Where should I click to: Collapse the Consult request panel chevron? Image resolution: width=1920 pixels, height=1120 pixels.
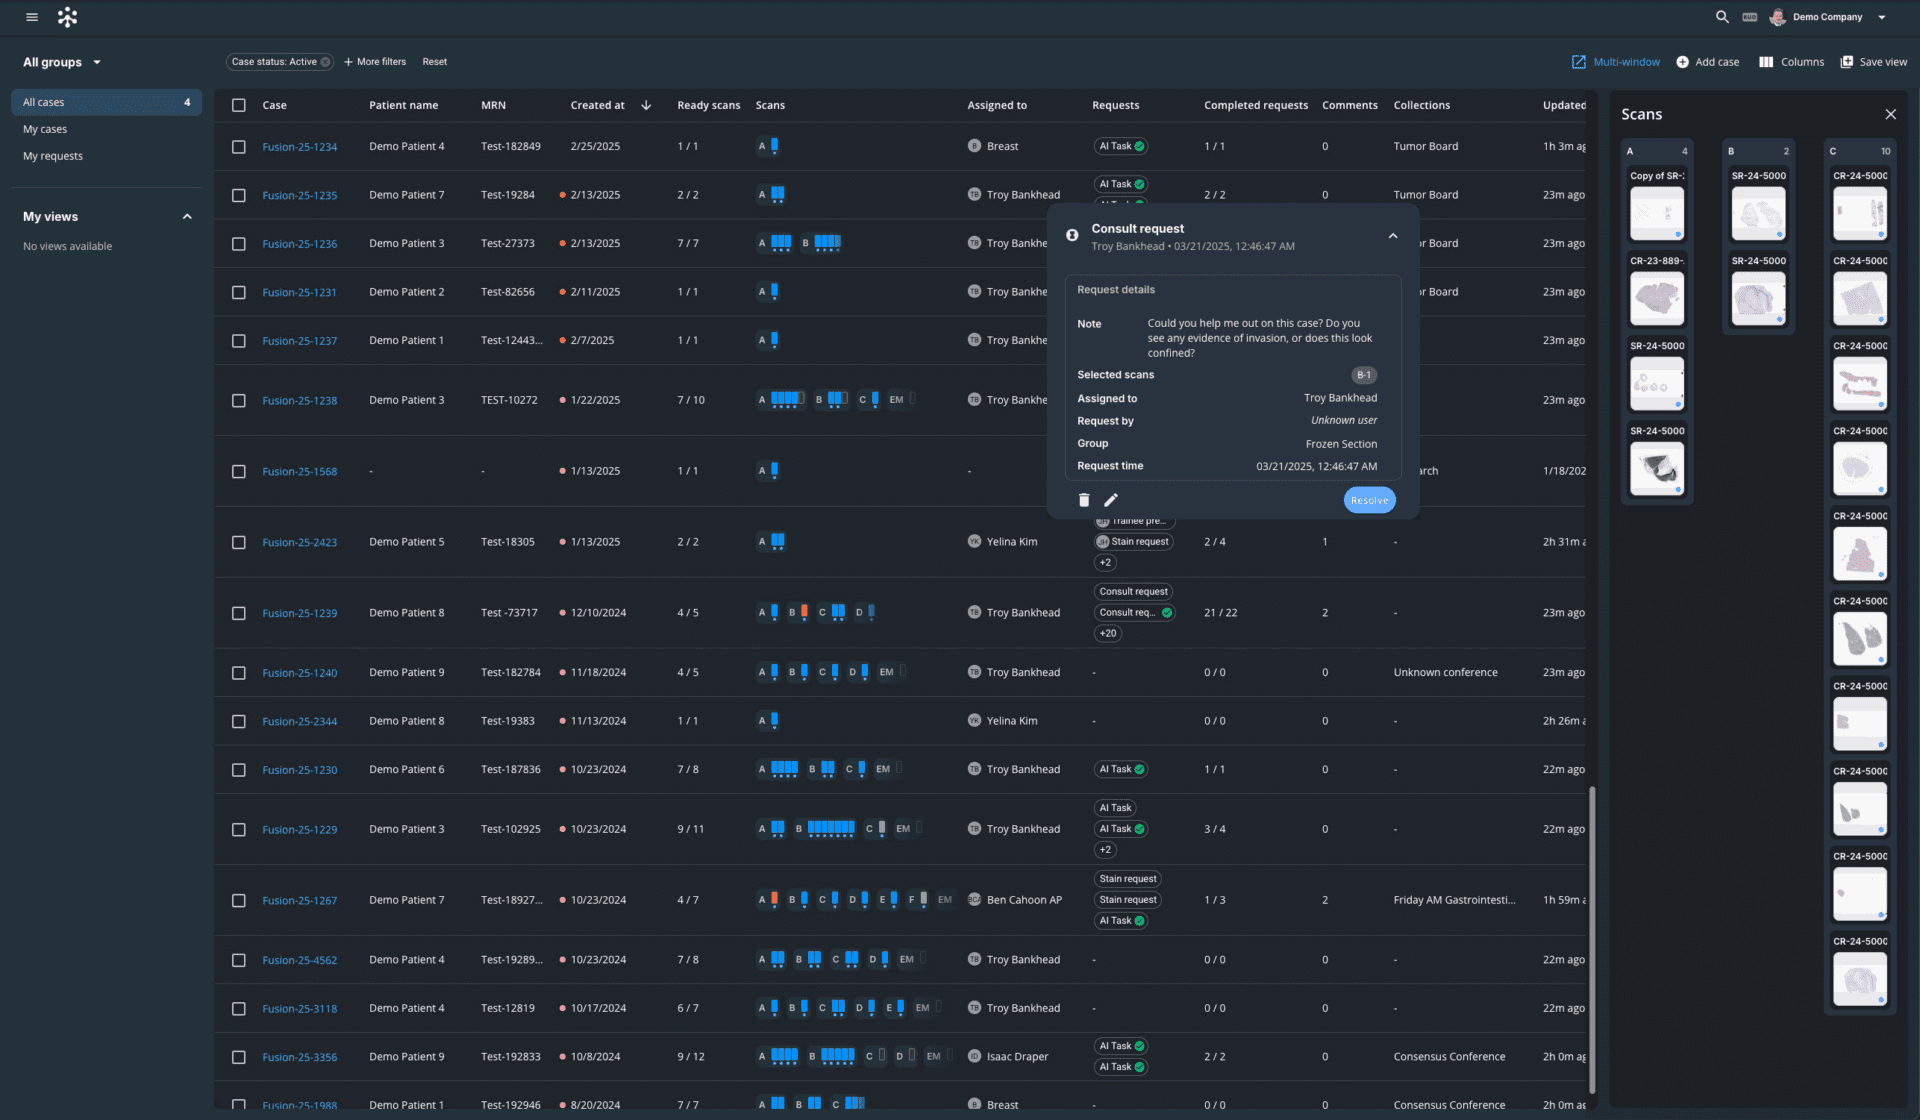(1393, 236)
